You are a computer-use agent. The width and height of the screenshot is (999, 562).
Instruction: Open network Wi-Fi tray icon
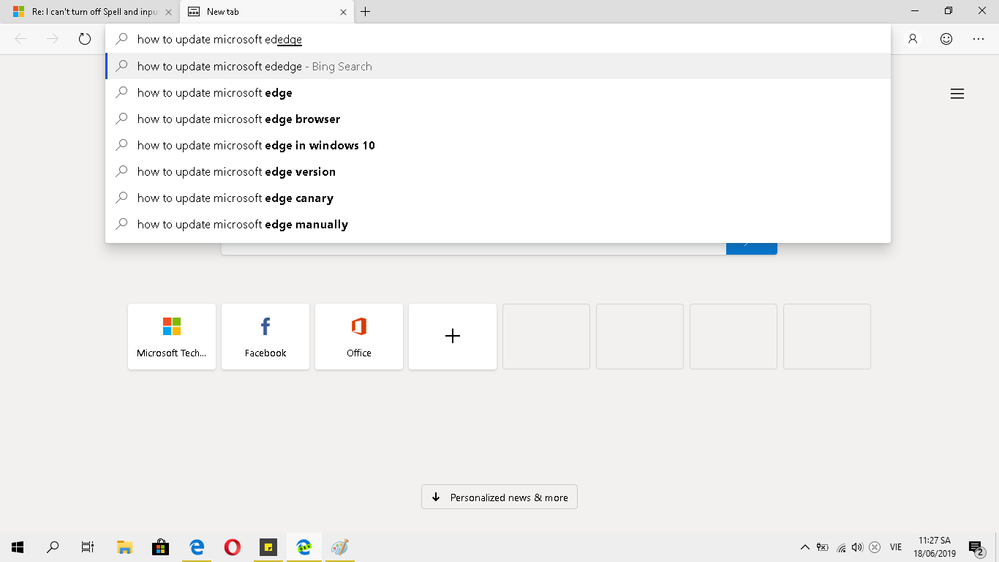841,547
